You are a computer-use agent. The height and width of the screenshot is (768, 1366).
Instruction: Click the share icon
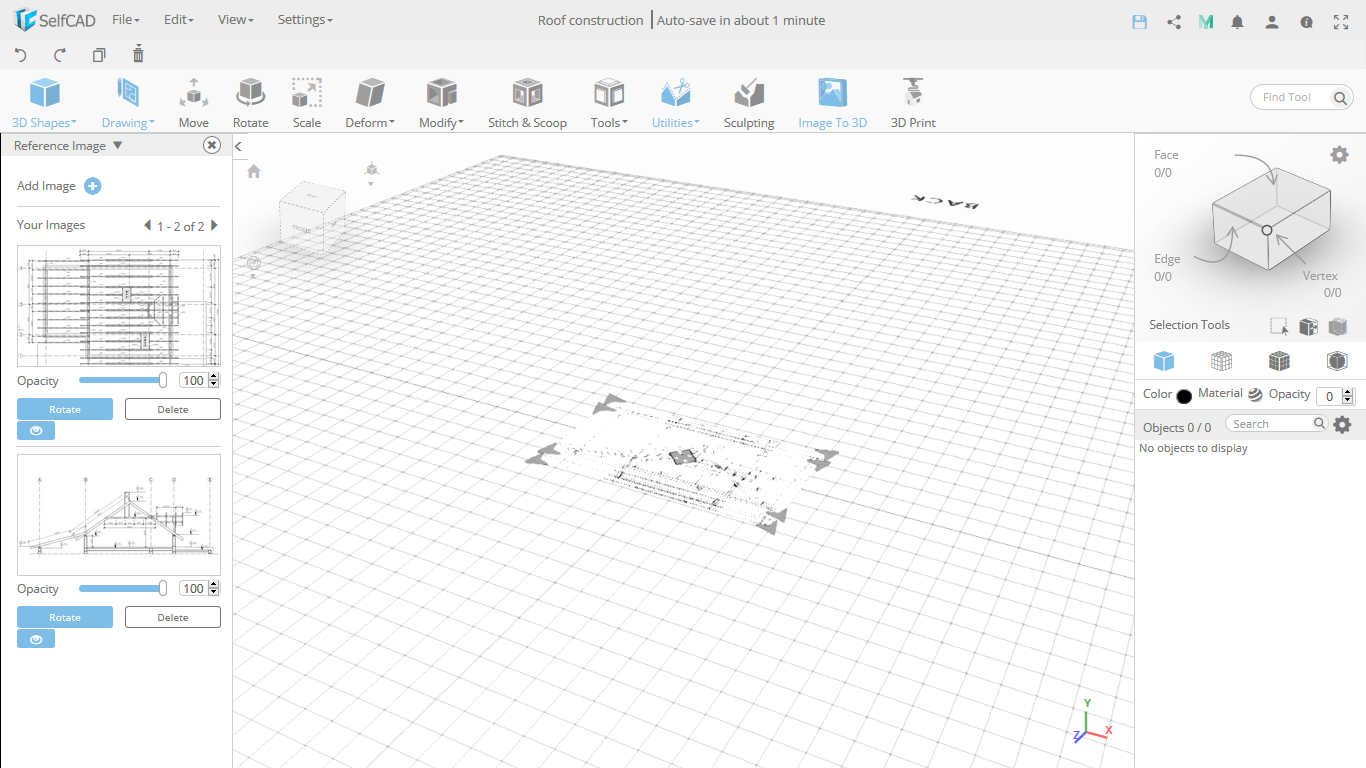tap(1174, 21)
